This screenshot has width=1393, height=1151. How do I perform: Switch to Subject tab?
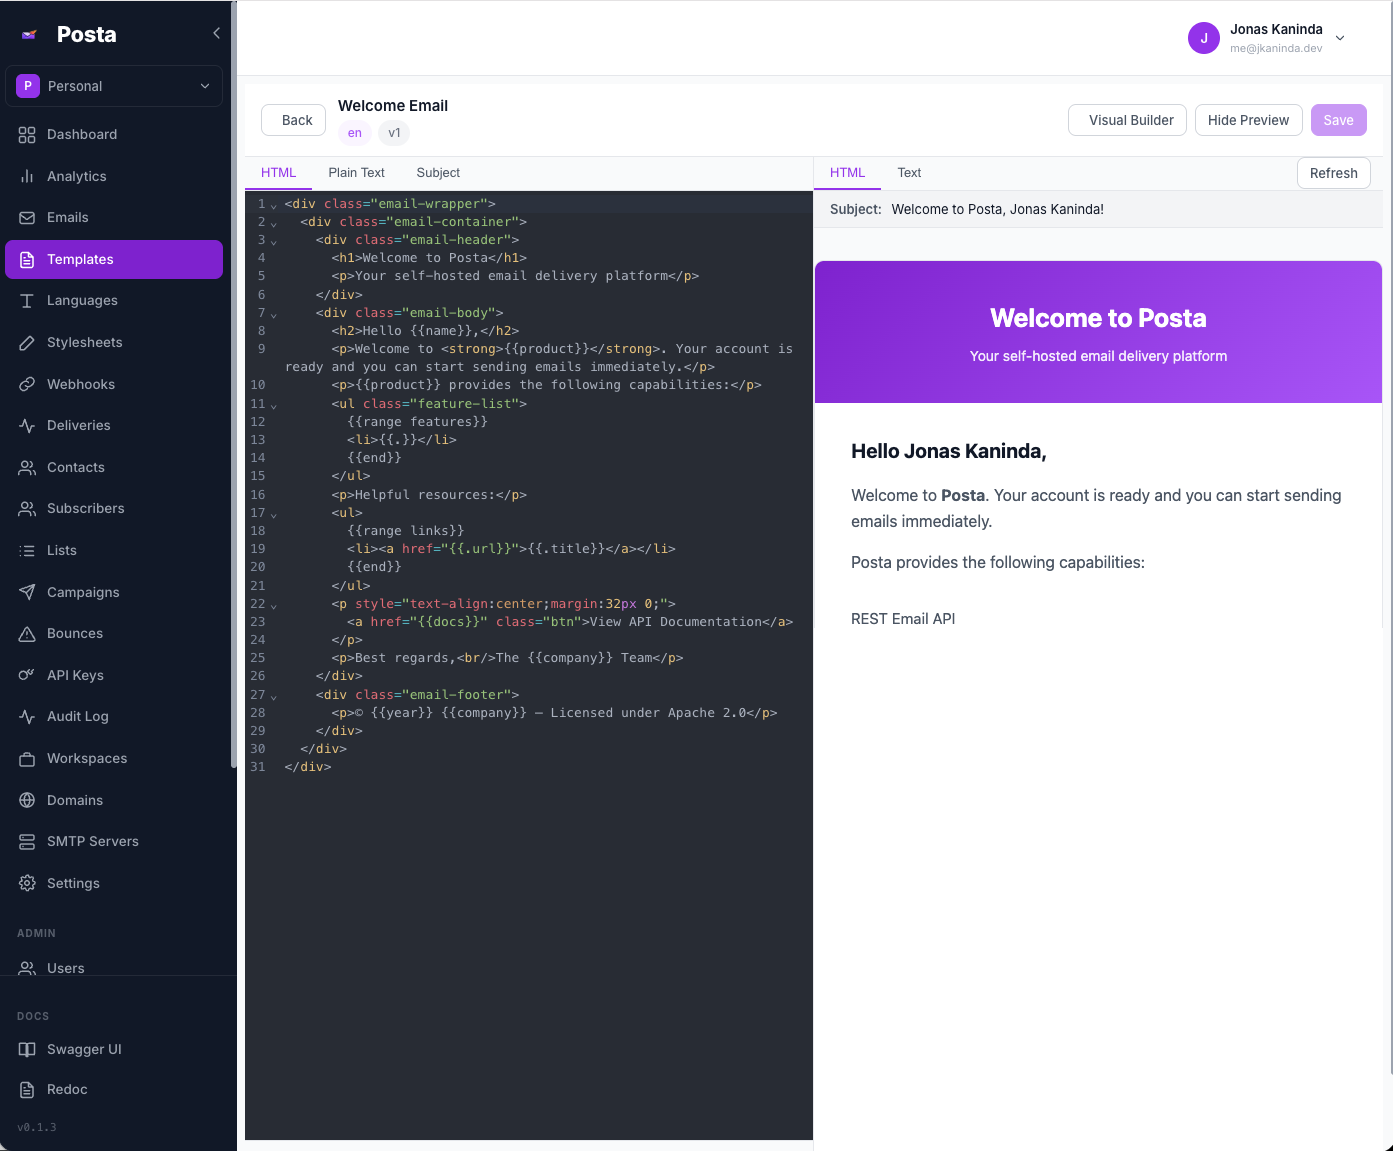coord(438,173)
